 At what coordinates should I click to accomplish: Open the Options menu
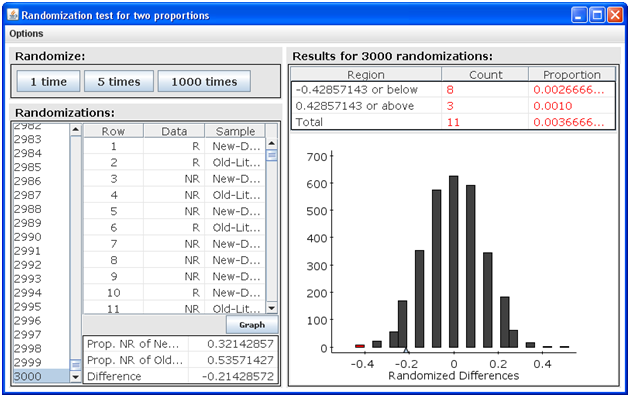coord(27,34)
